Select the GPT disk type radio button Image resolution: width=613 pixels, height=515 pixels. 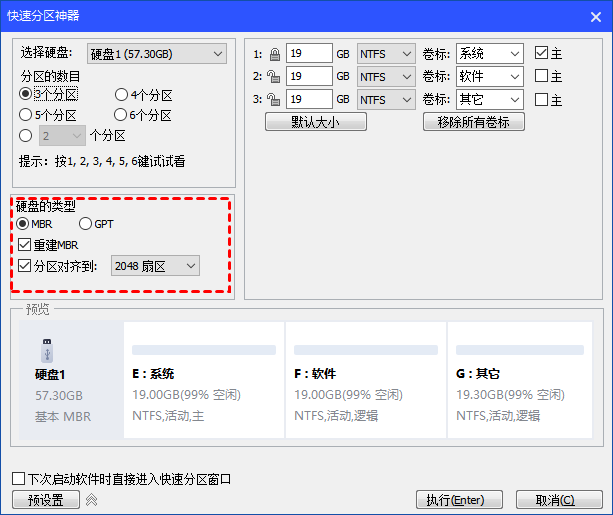pos(85,223)
